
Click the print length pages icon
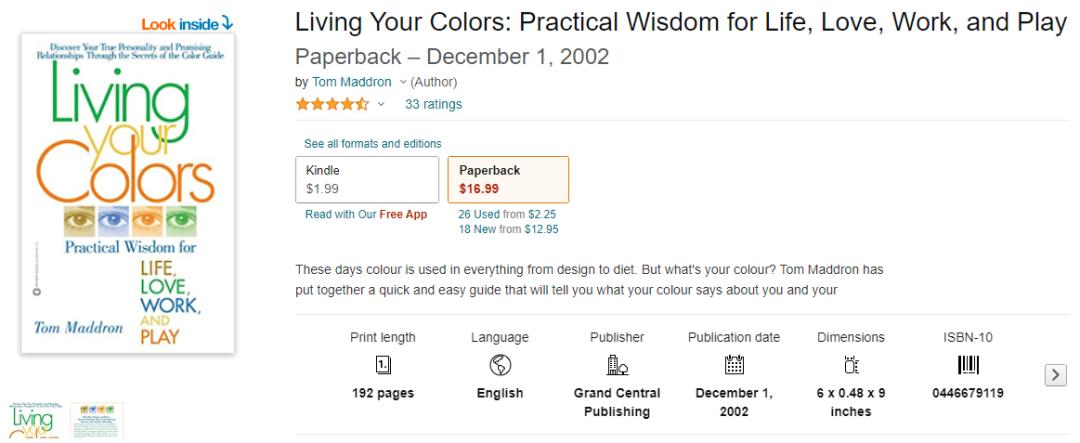tap(383, 366)
